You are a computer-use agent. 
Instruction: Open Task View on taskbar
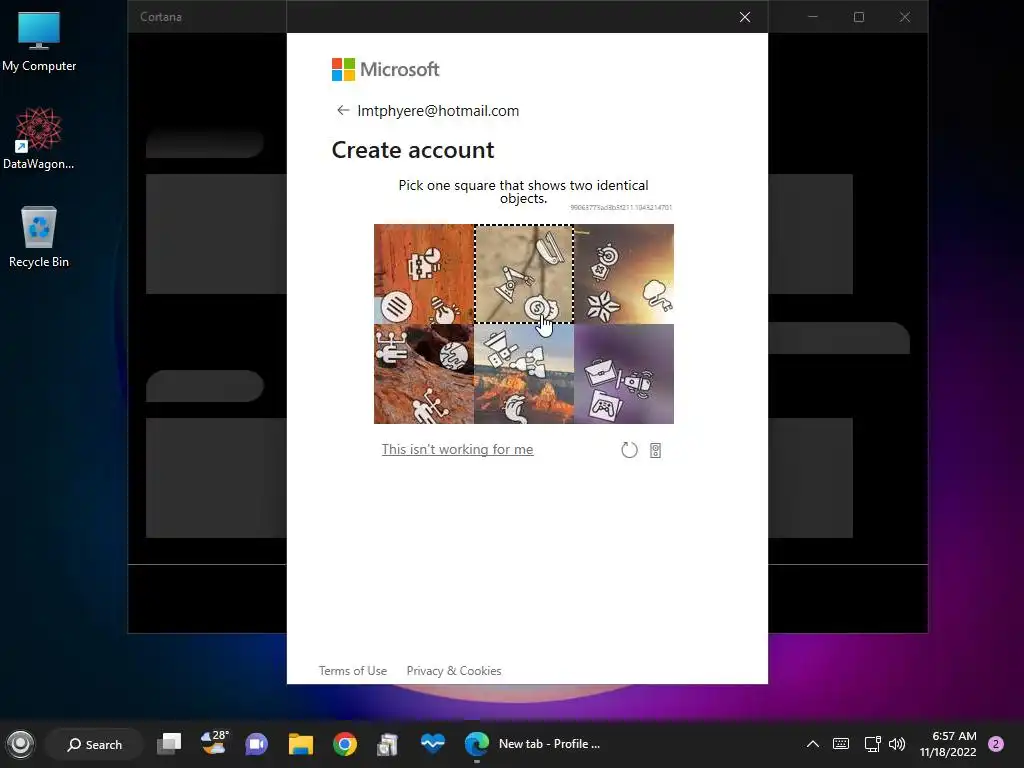pos(169,744)
